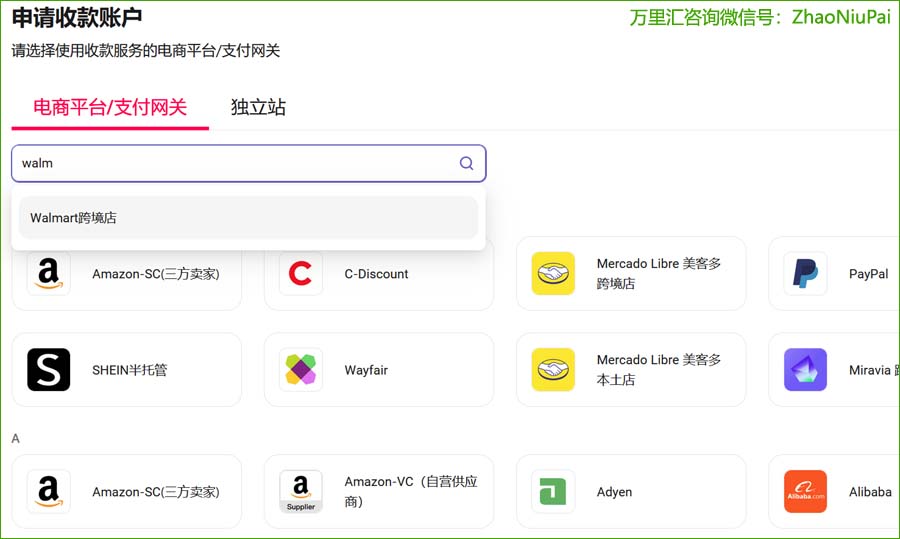Choose Amazon-VC（自营供应商）card
The image size is (900, 539).
[x=379, y=491]
